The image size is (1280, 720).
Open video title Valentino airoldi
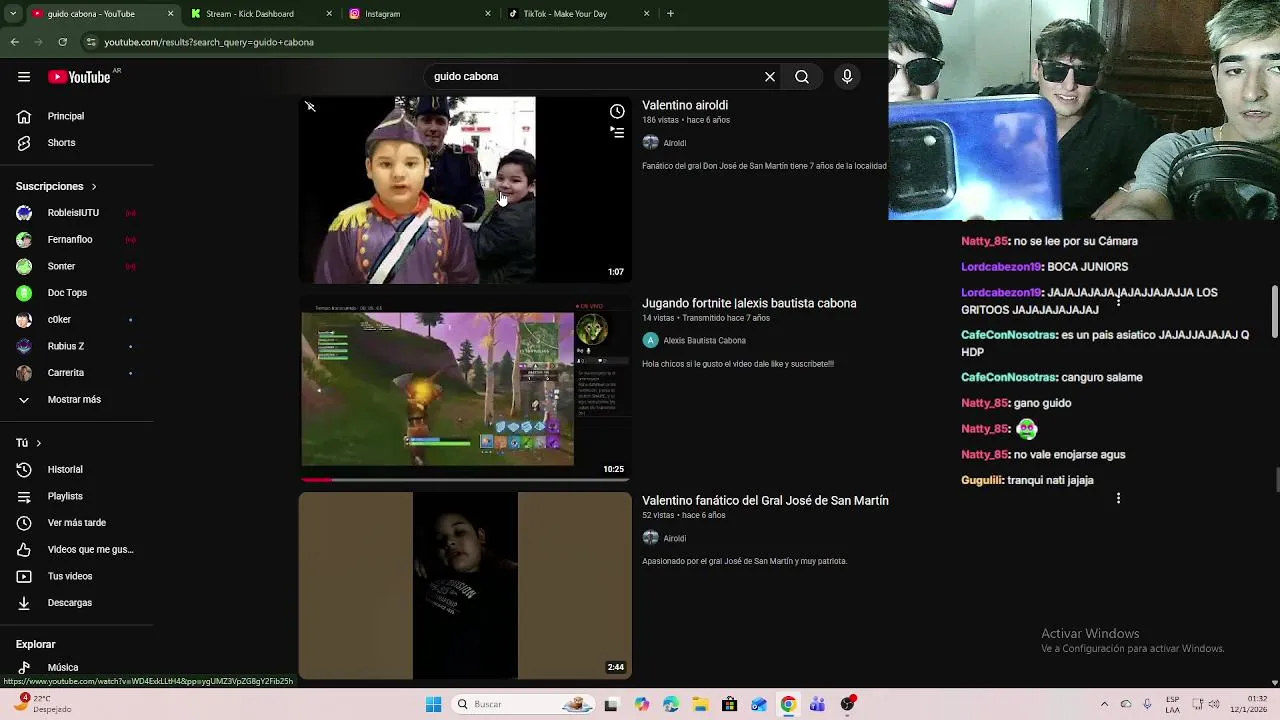pyautogui.click(x=685, y=105)
